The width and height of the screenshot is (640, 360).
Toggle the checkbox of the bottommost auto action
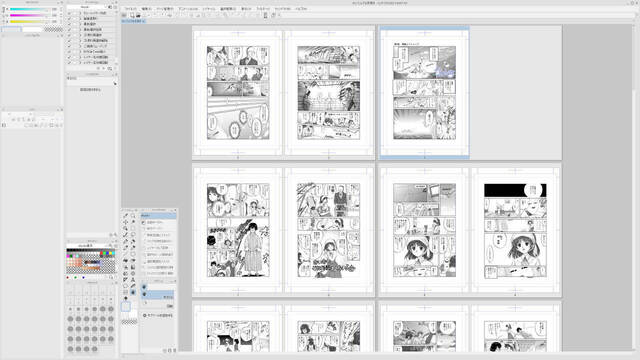click(x=69, y=62)
